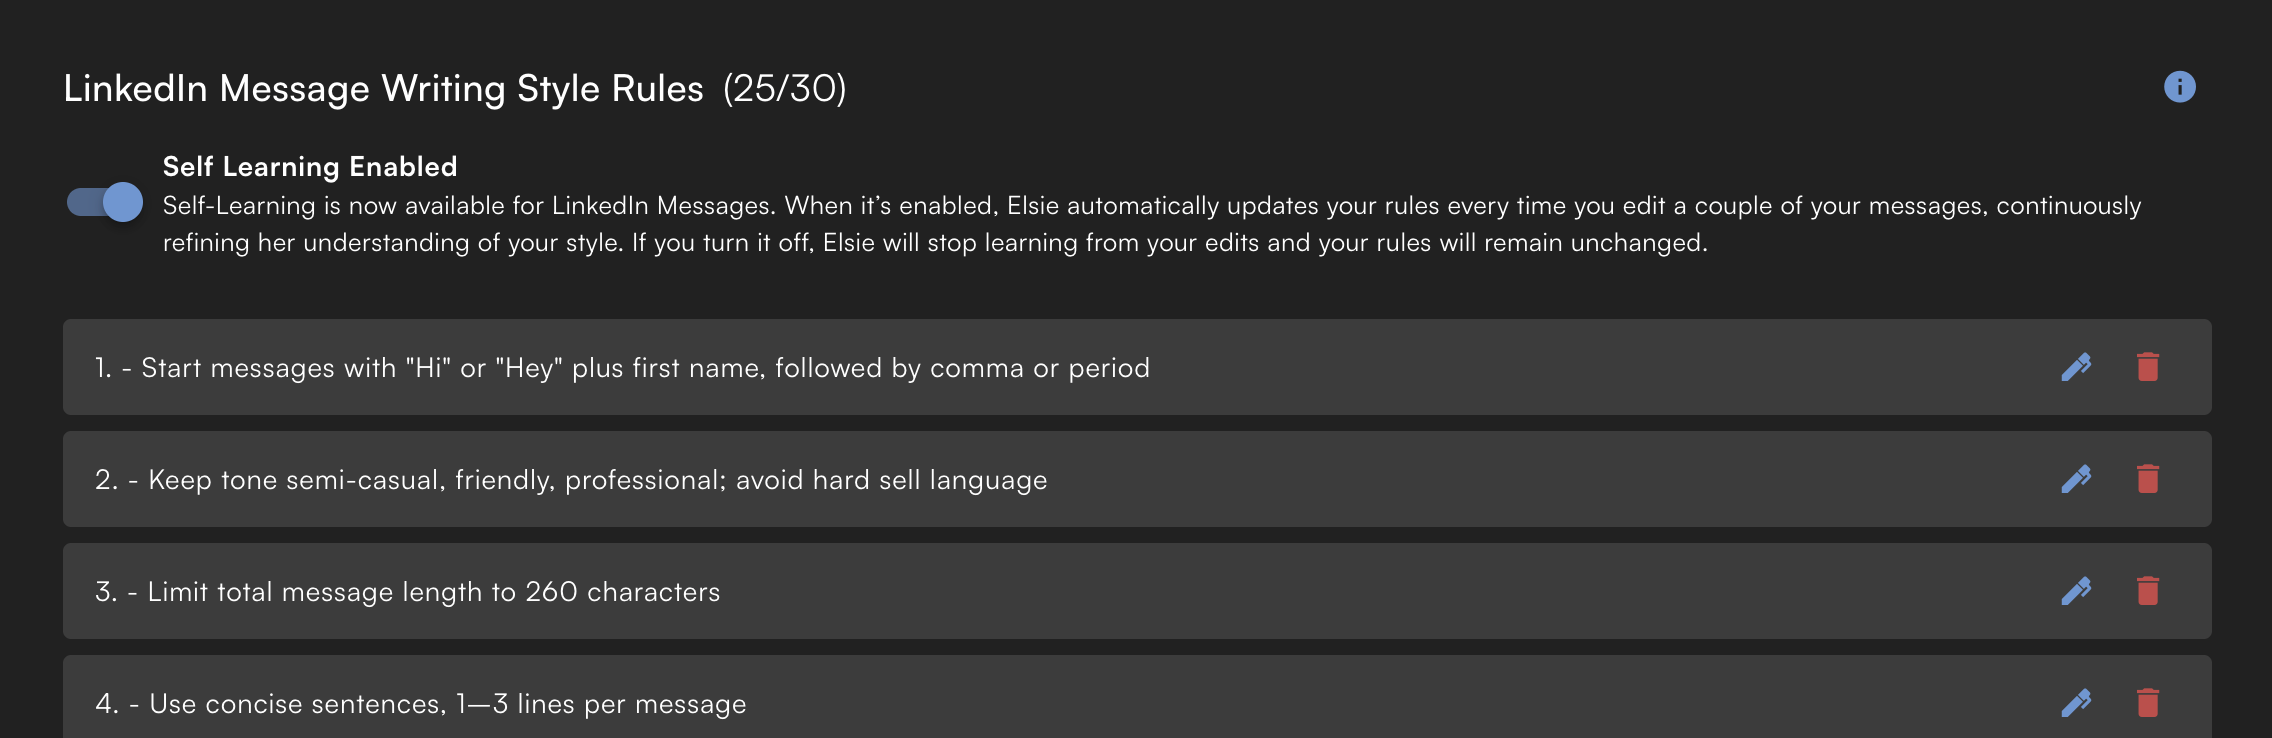Delete the semi-casual tone rule

click(x=2147, y=479)
